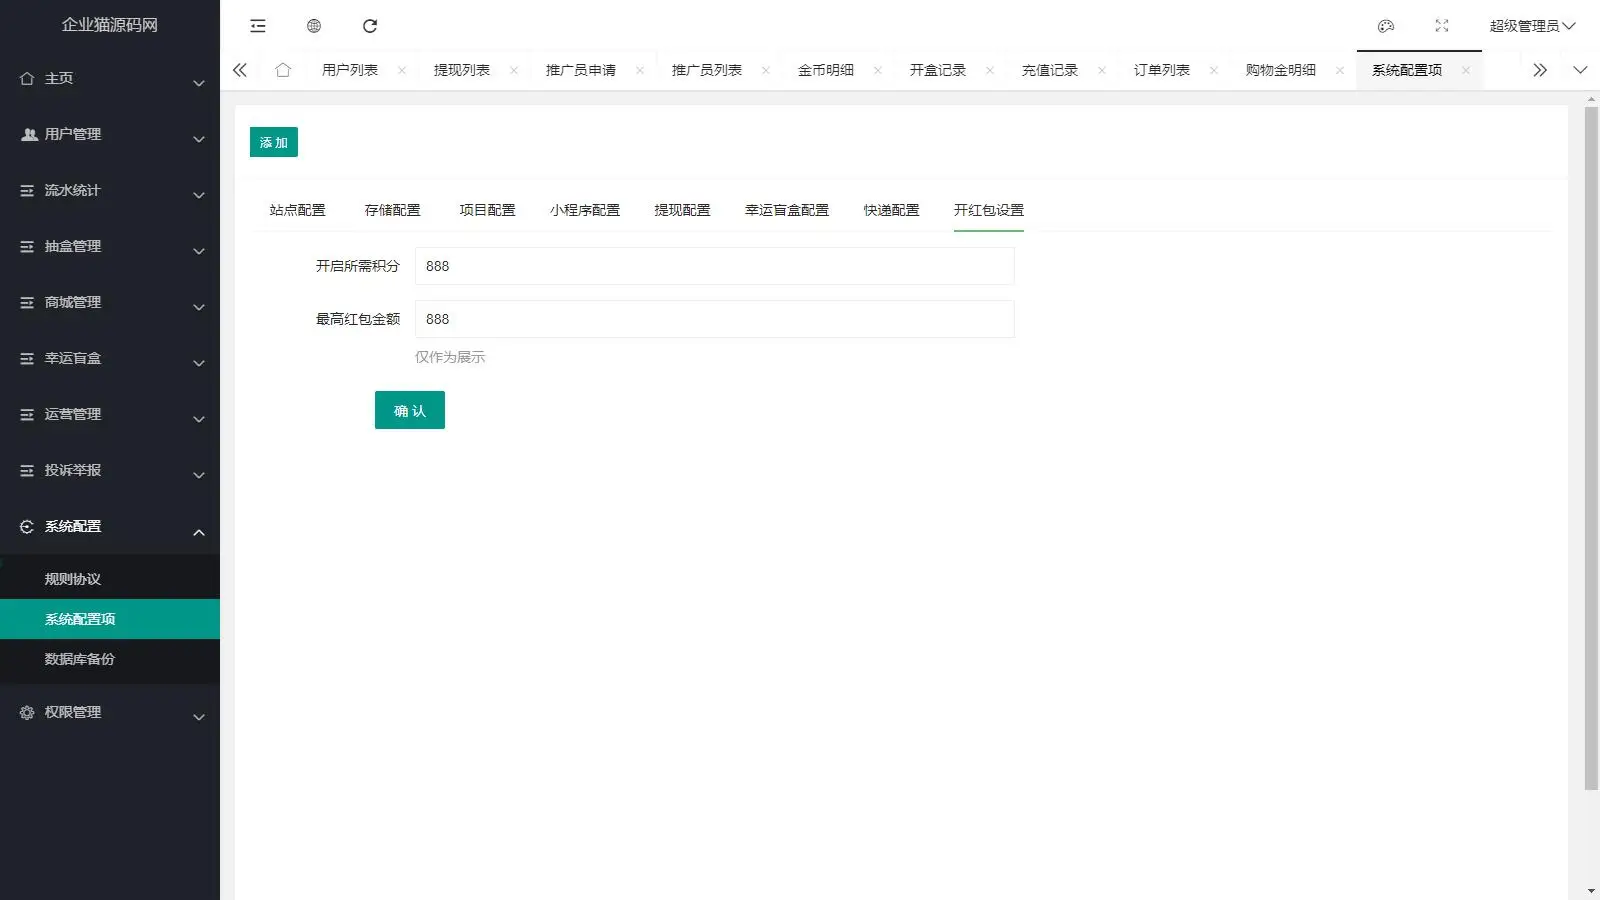
Task: Select the home icon tab
Action: (284, 69)
